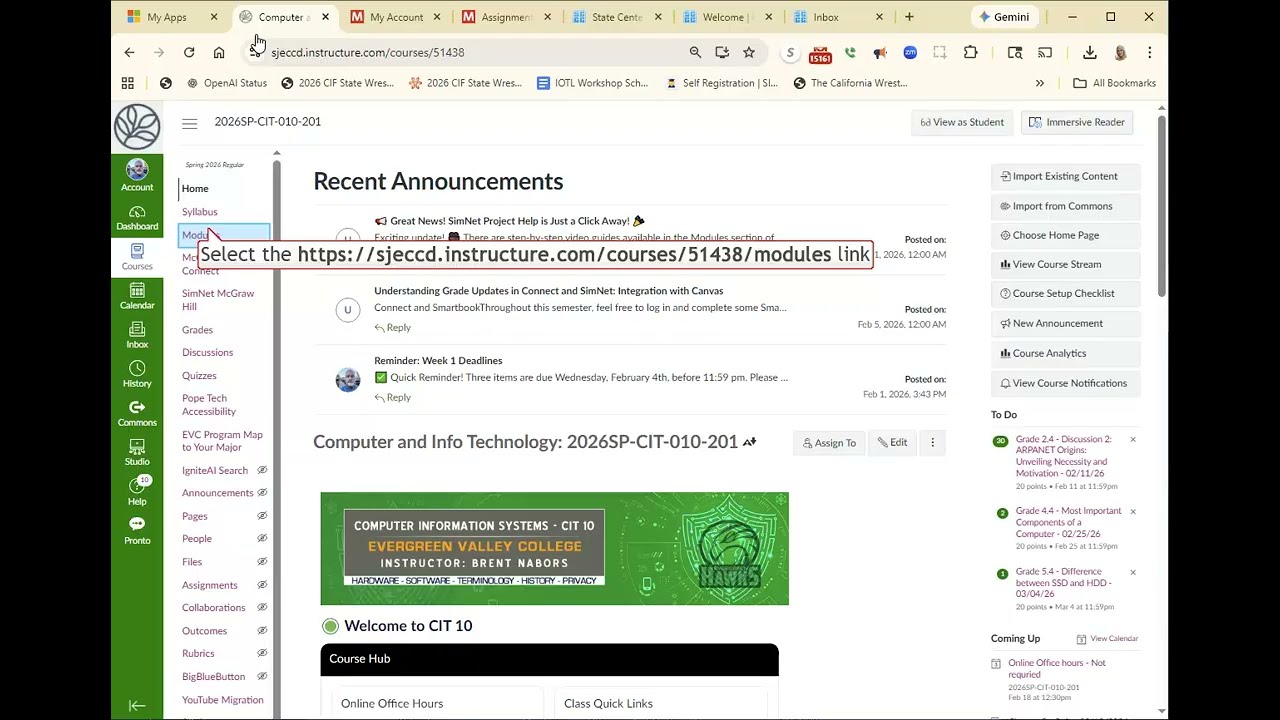Open Discussions in course navigation
1280x720 pixels.
click(207, 353)
